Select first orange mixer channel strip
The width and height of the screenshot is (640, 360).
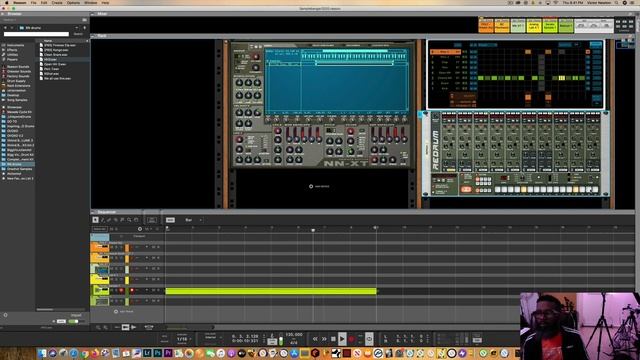click(x=486, y=26)
